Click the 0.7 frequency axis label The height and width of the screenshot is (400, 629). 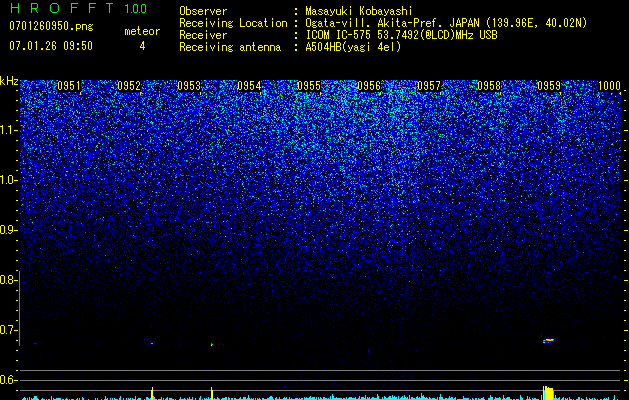[x=7, y=330]
